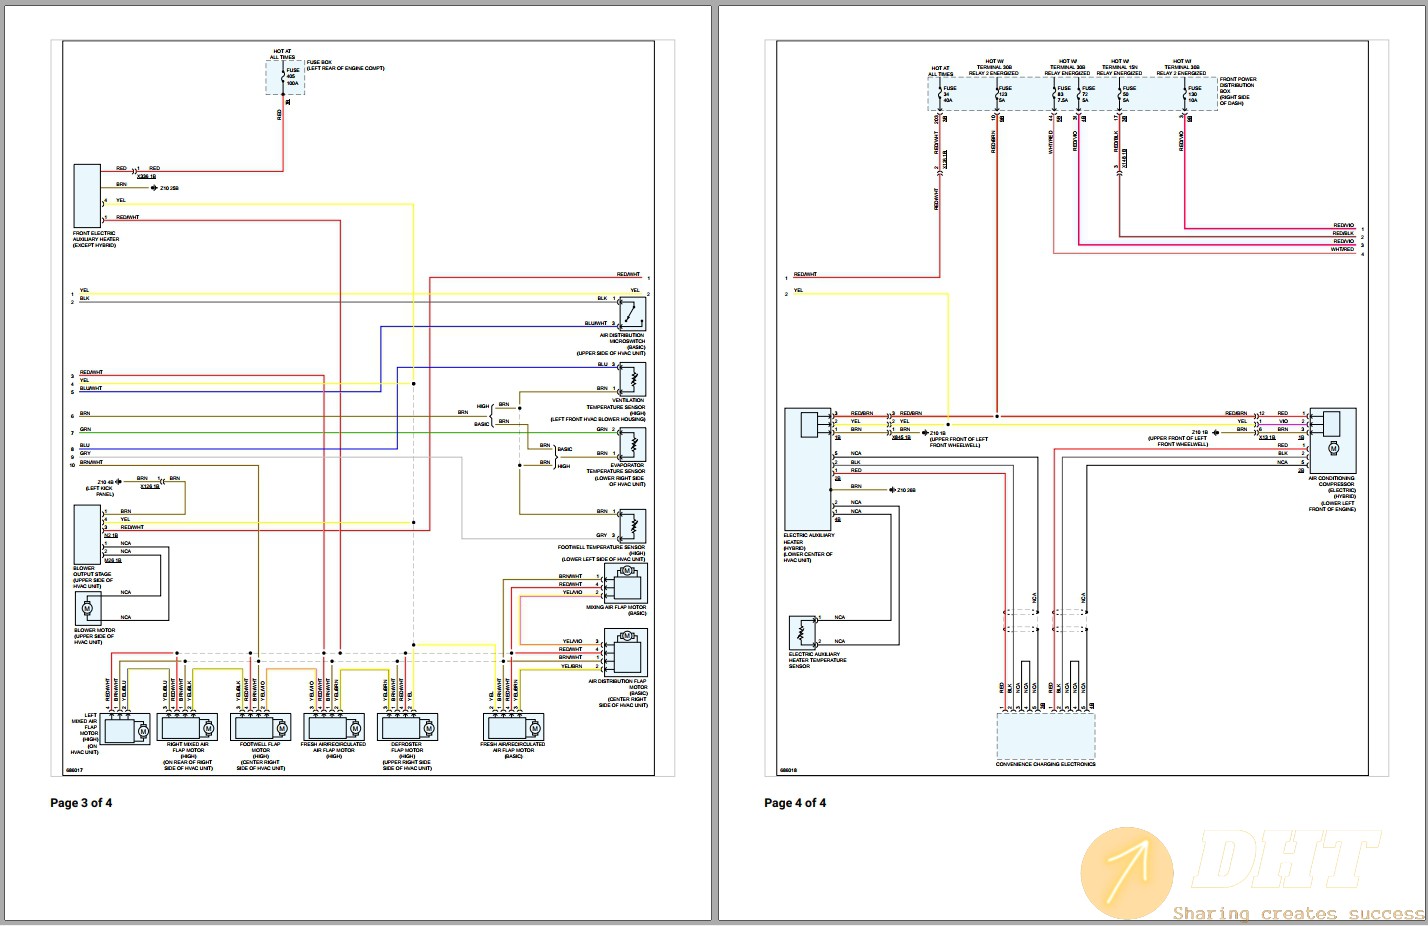1428x926 pixels.
Task: Click the FOOTWELL FLAP MOTOR label
Action: point(260,756)
